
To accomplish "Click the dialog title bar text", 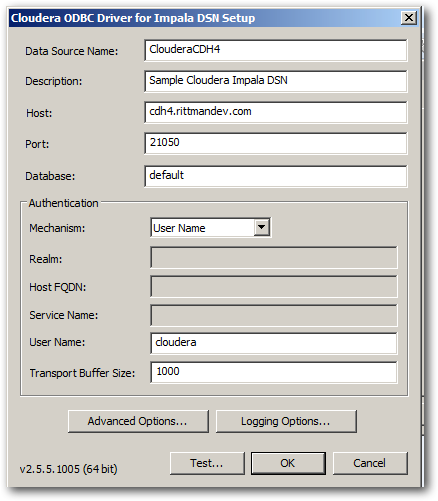I will [x=133, y=18].
